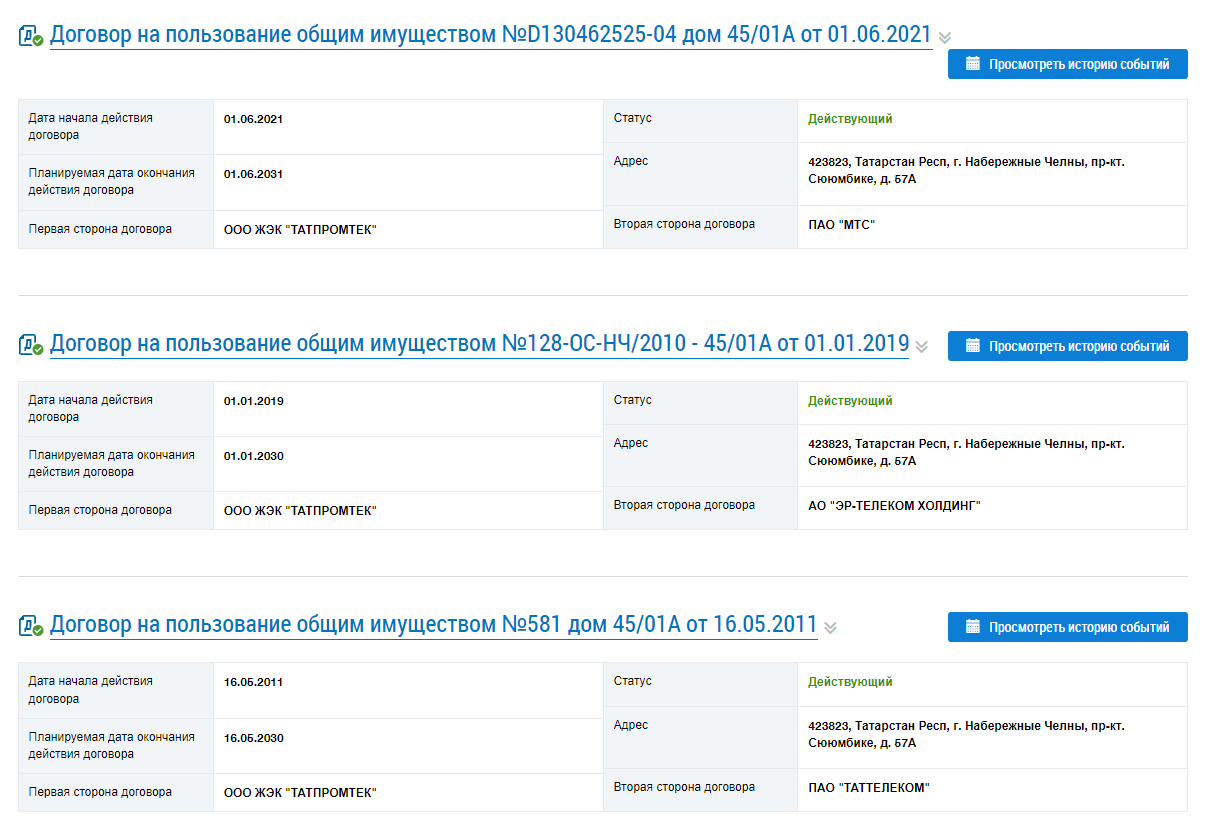Select planned end date 16.05.2030
This screenshot has width=1218, height=830.
pos(254,738)
